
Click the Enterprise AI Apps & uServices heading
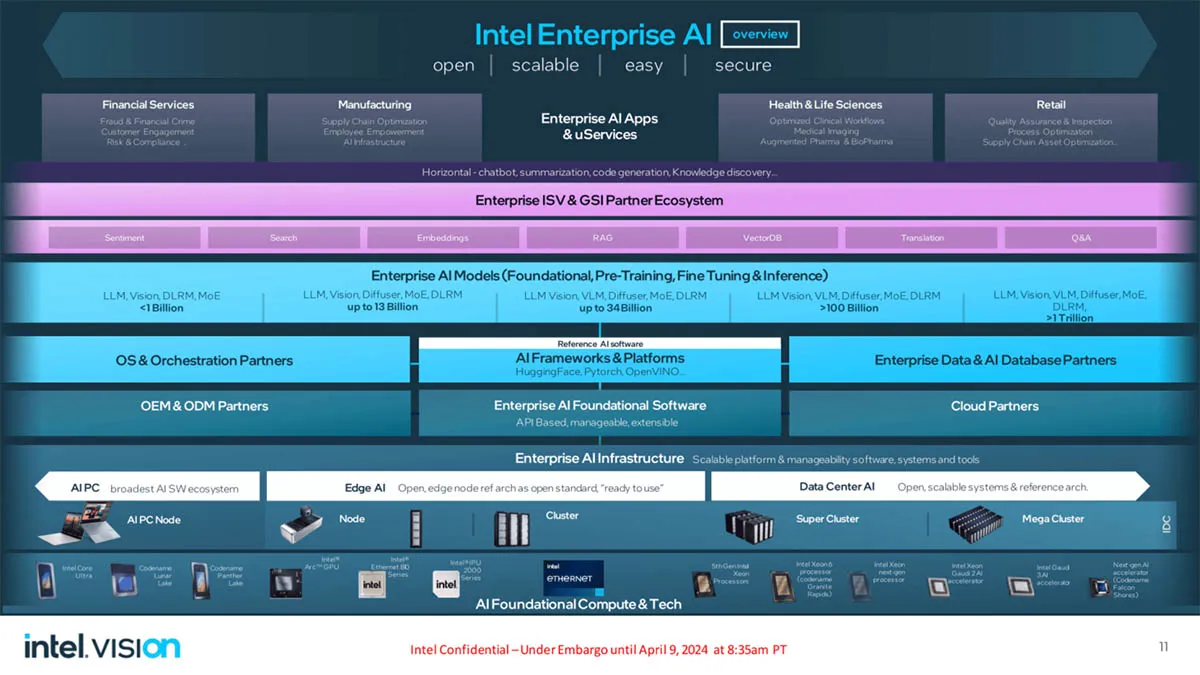point(600,126)
